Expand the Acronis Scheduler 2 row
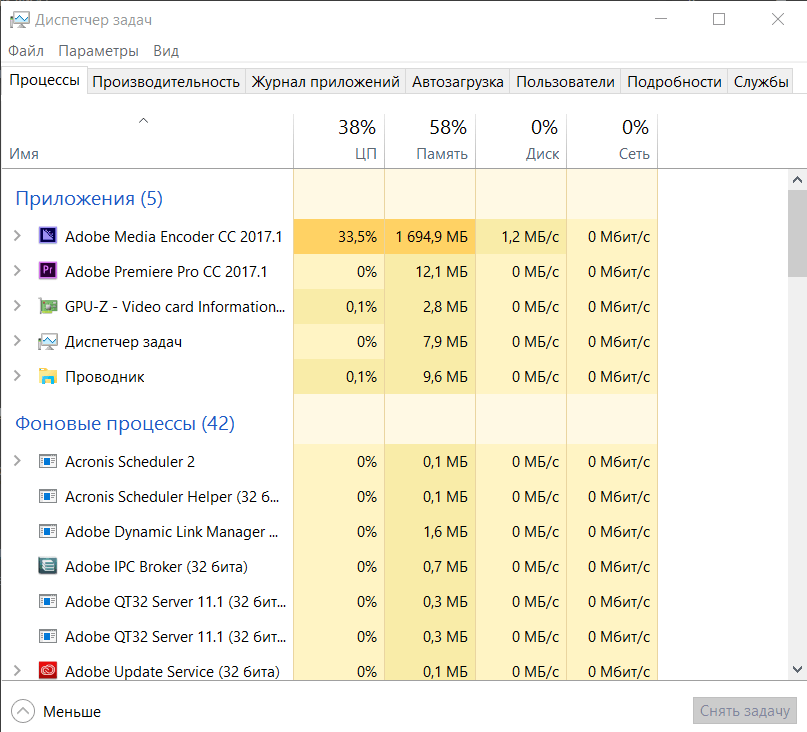 pyautogui.click(x=17, y=461)
